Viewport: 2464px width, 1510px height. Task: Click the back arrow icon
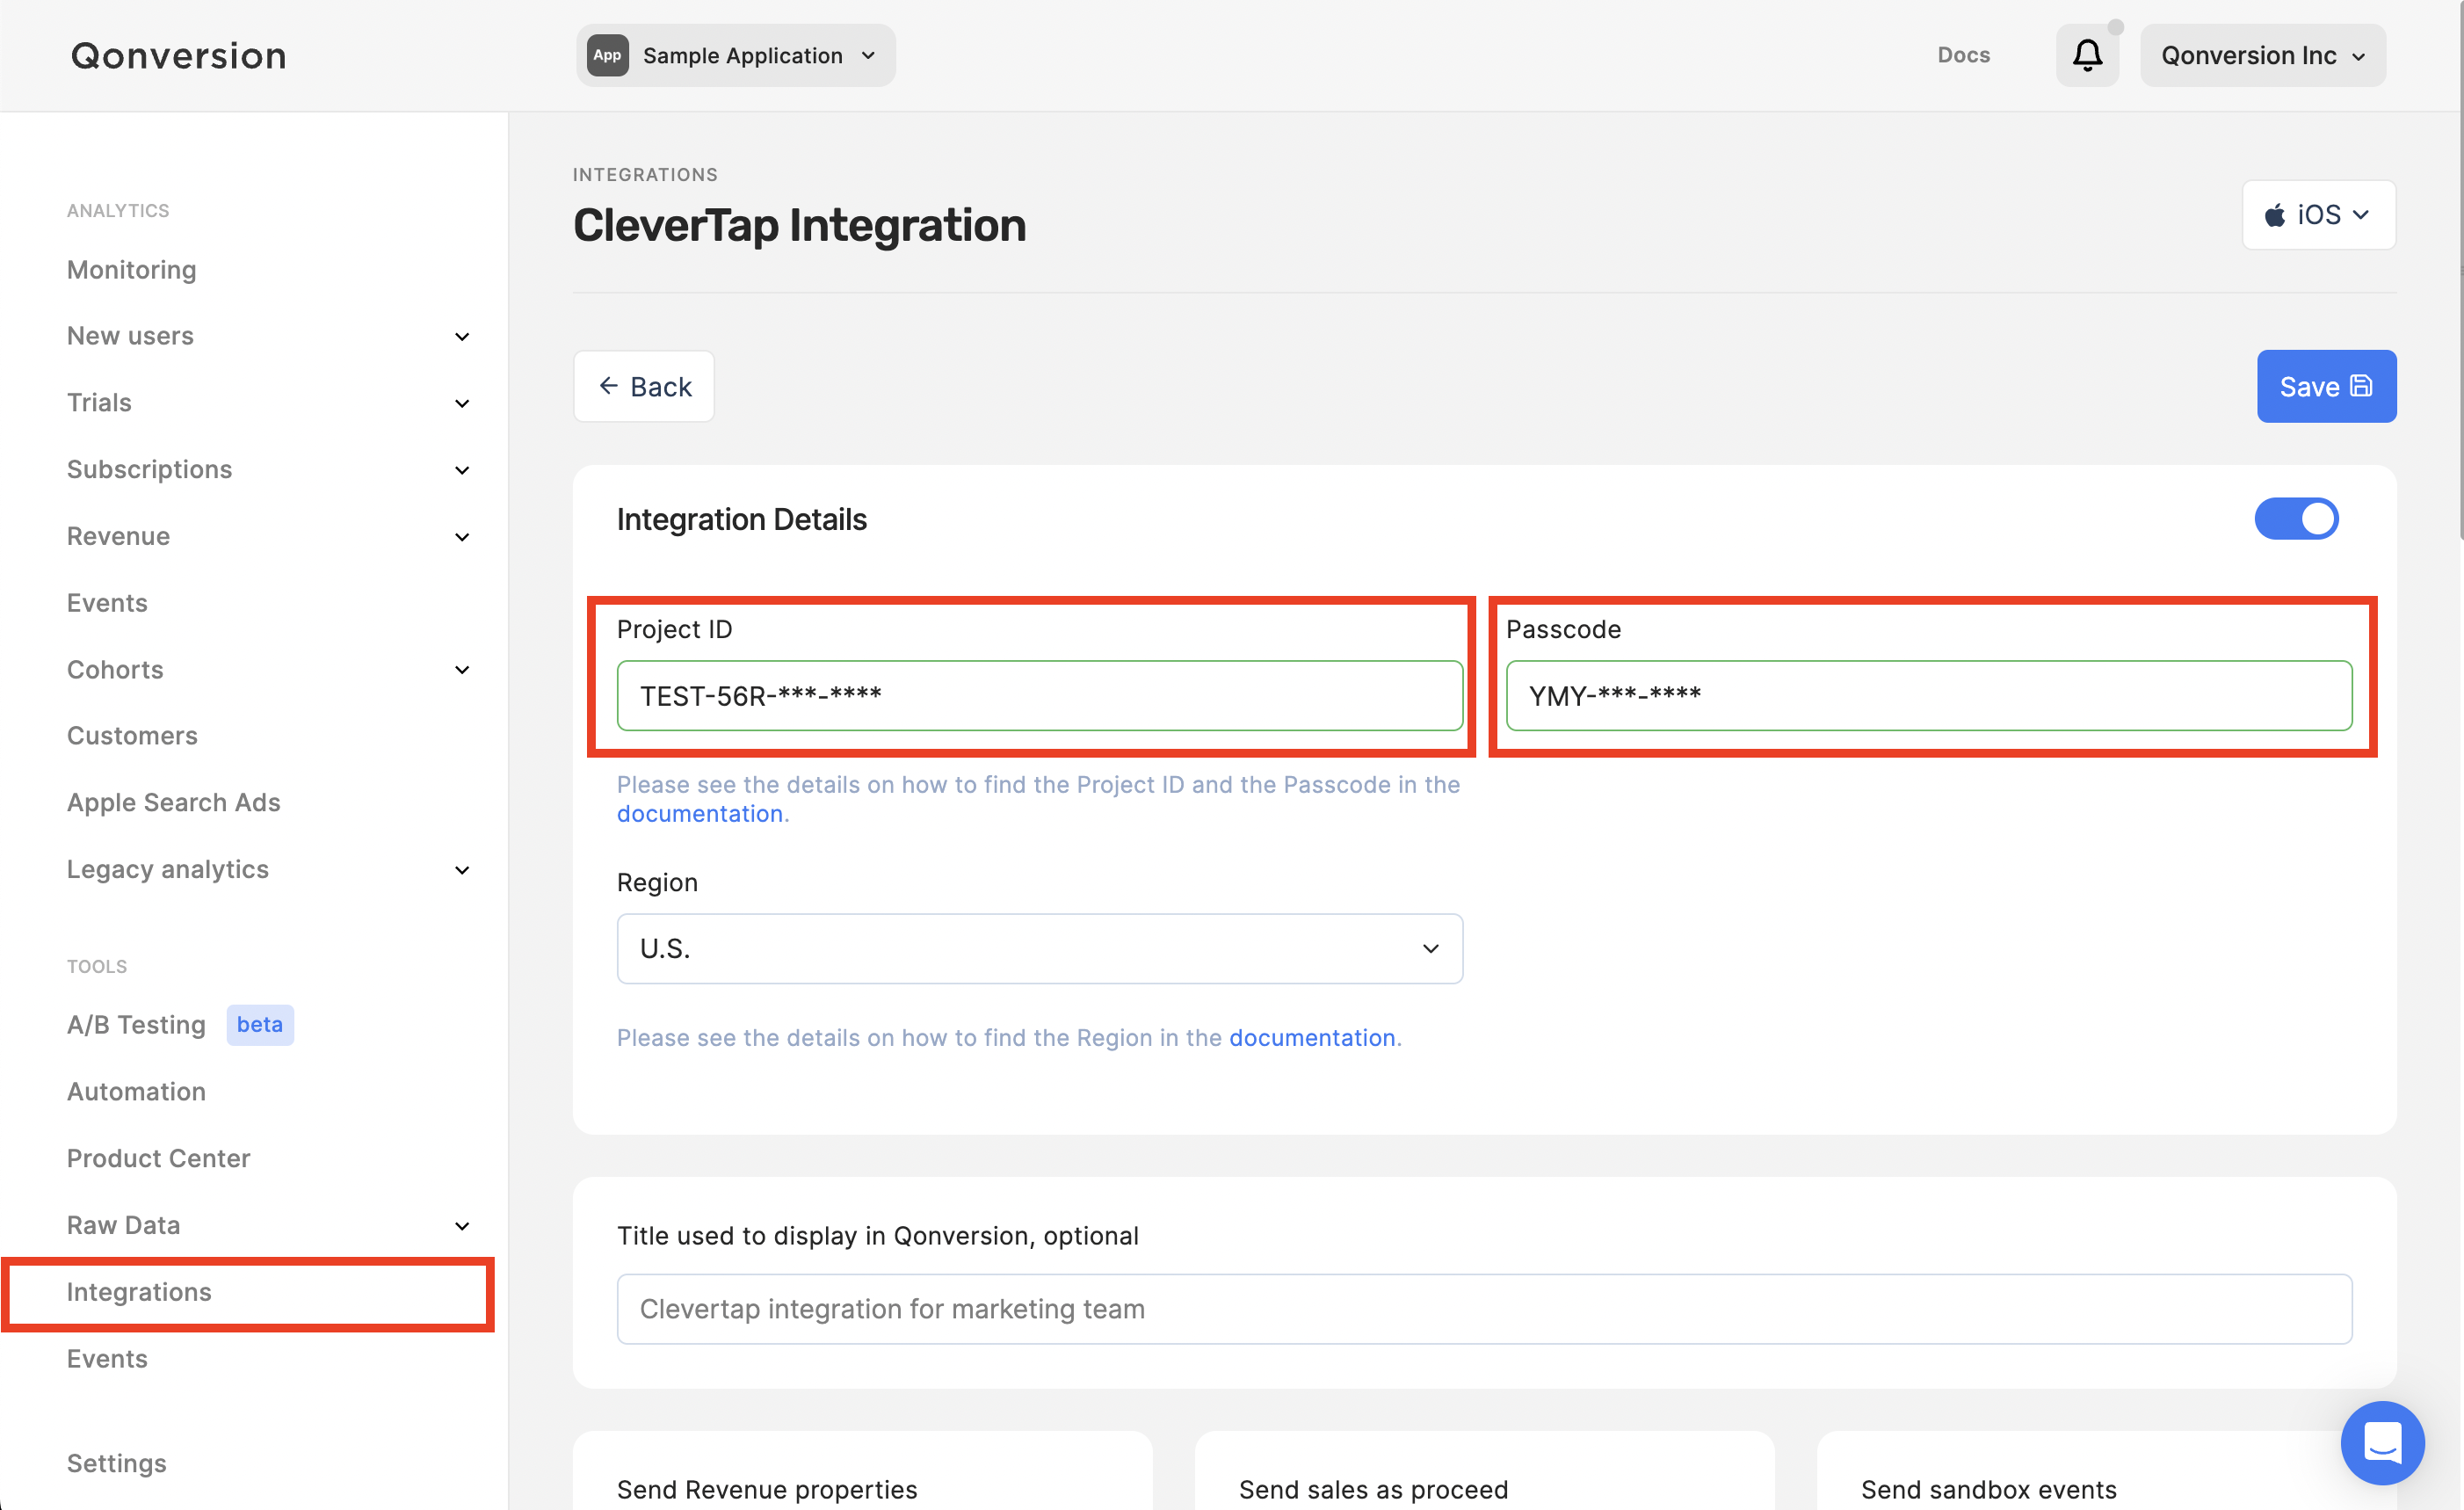(608, 386)
